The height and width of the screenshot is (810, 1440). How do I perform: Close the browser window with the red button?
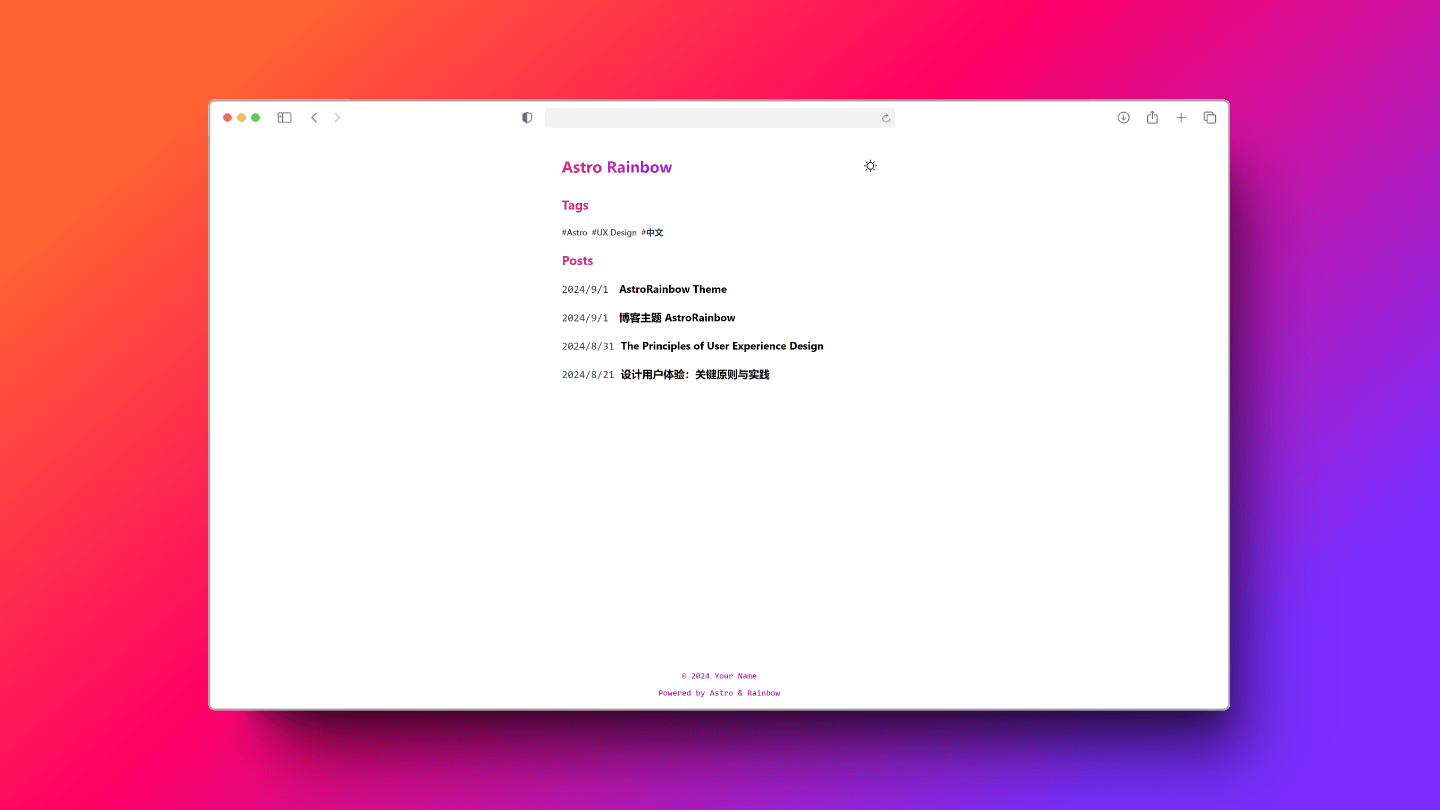pos(227,118)
